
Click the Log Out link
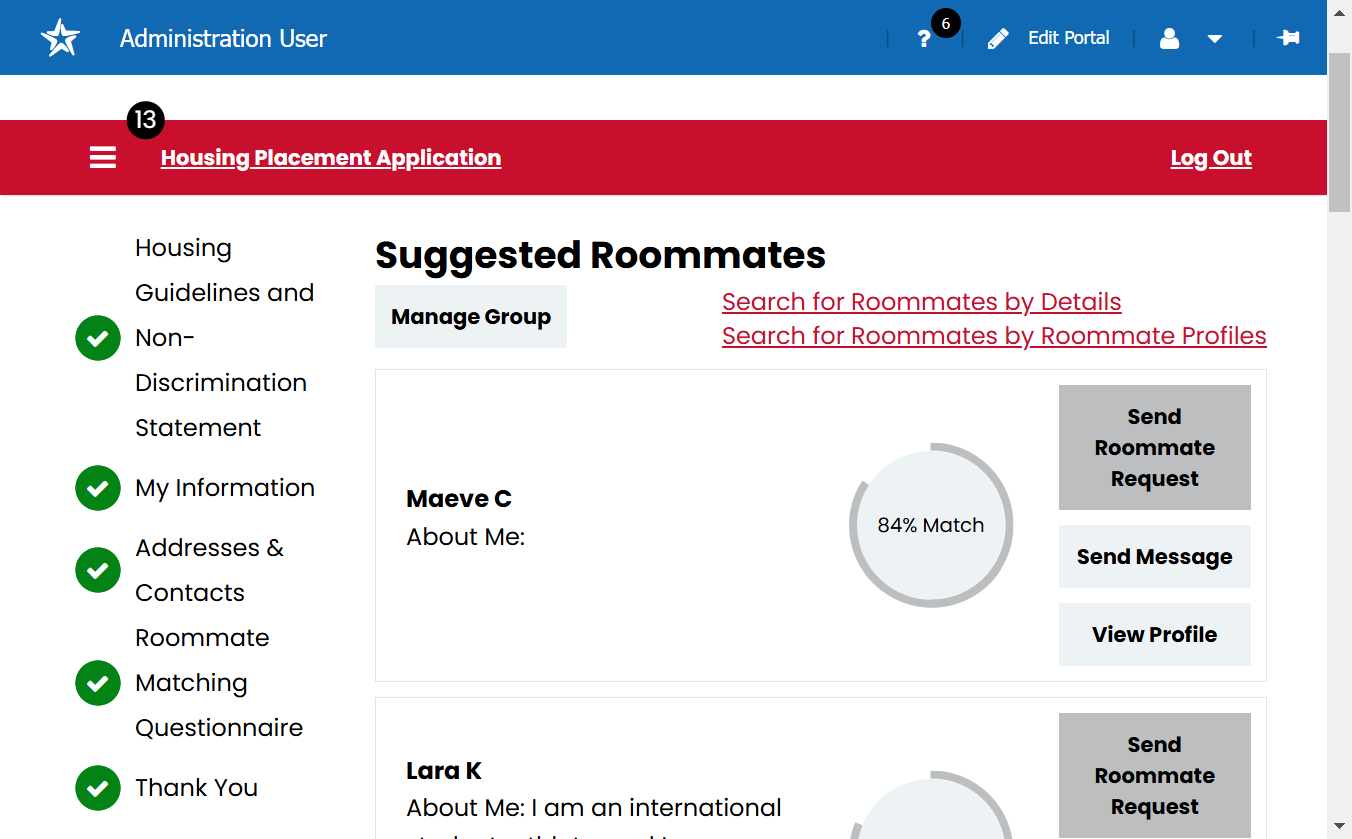tap(1211, 158)
